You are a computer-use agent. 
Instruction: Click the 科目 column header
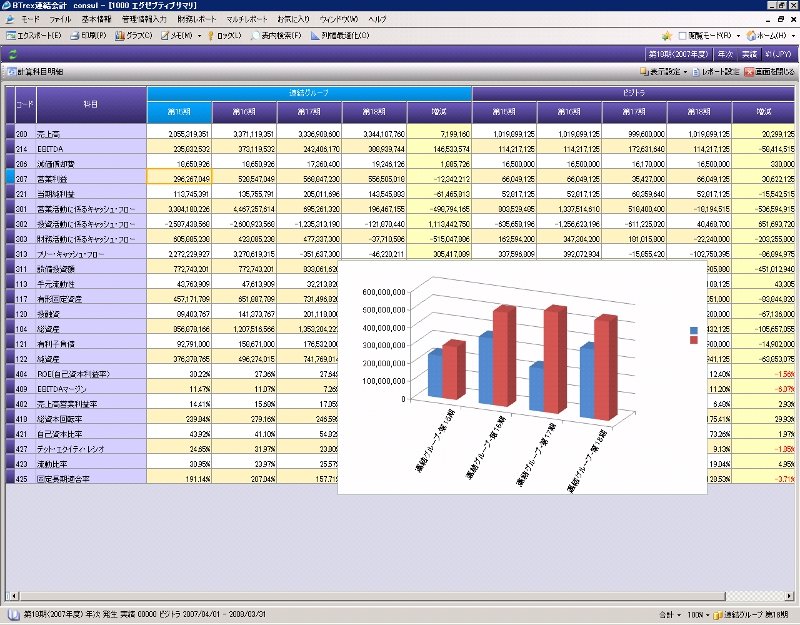91,105
